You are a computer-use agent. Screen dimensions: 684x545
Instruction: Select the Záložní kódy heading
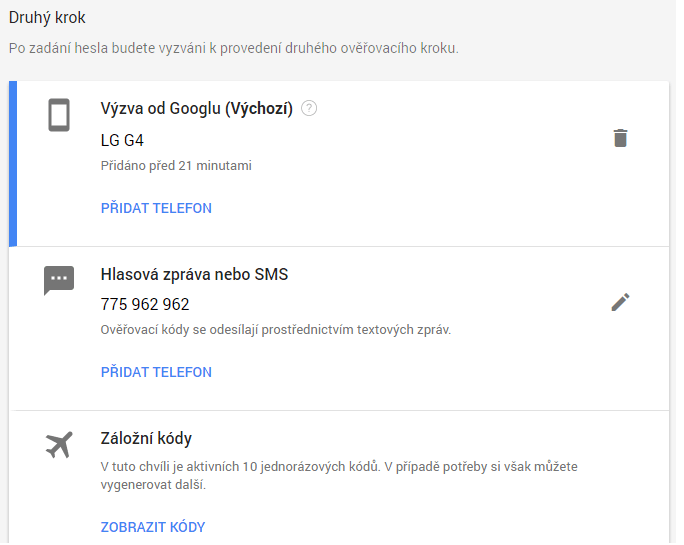pyautogui.click(x=146, y=439)
